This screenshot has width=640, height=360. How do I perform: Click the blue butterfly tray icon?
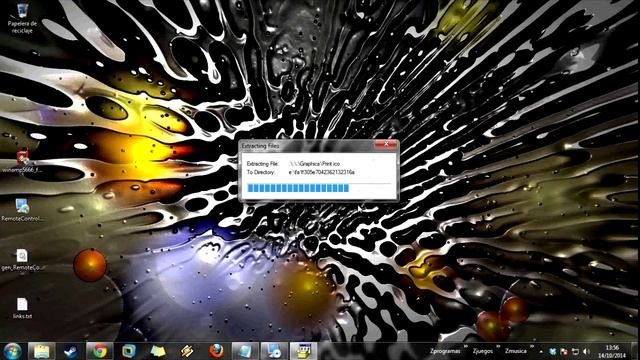coord(553,351)
